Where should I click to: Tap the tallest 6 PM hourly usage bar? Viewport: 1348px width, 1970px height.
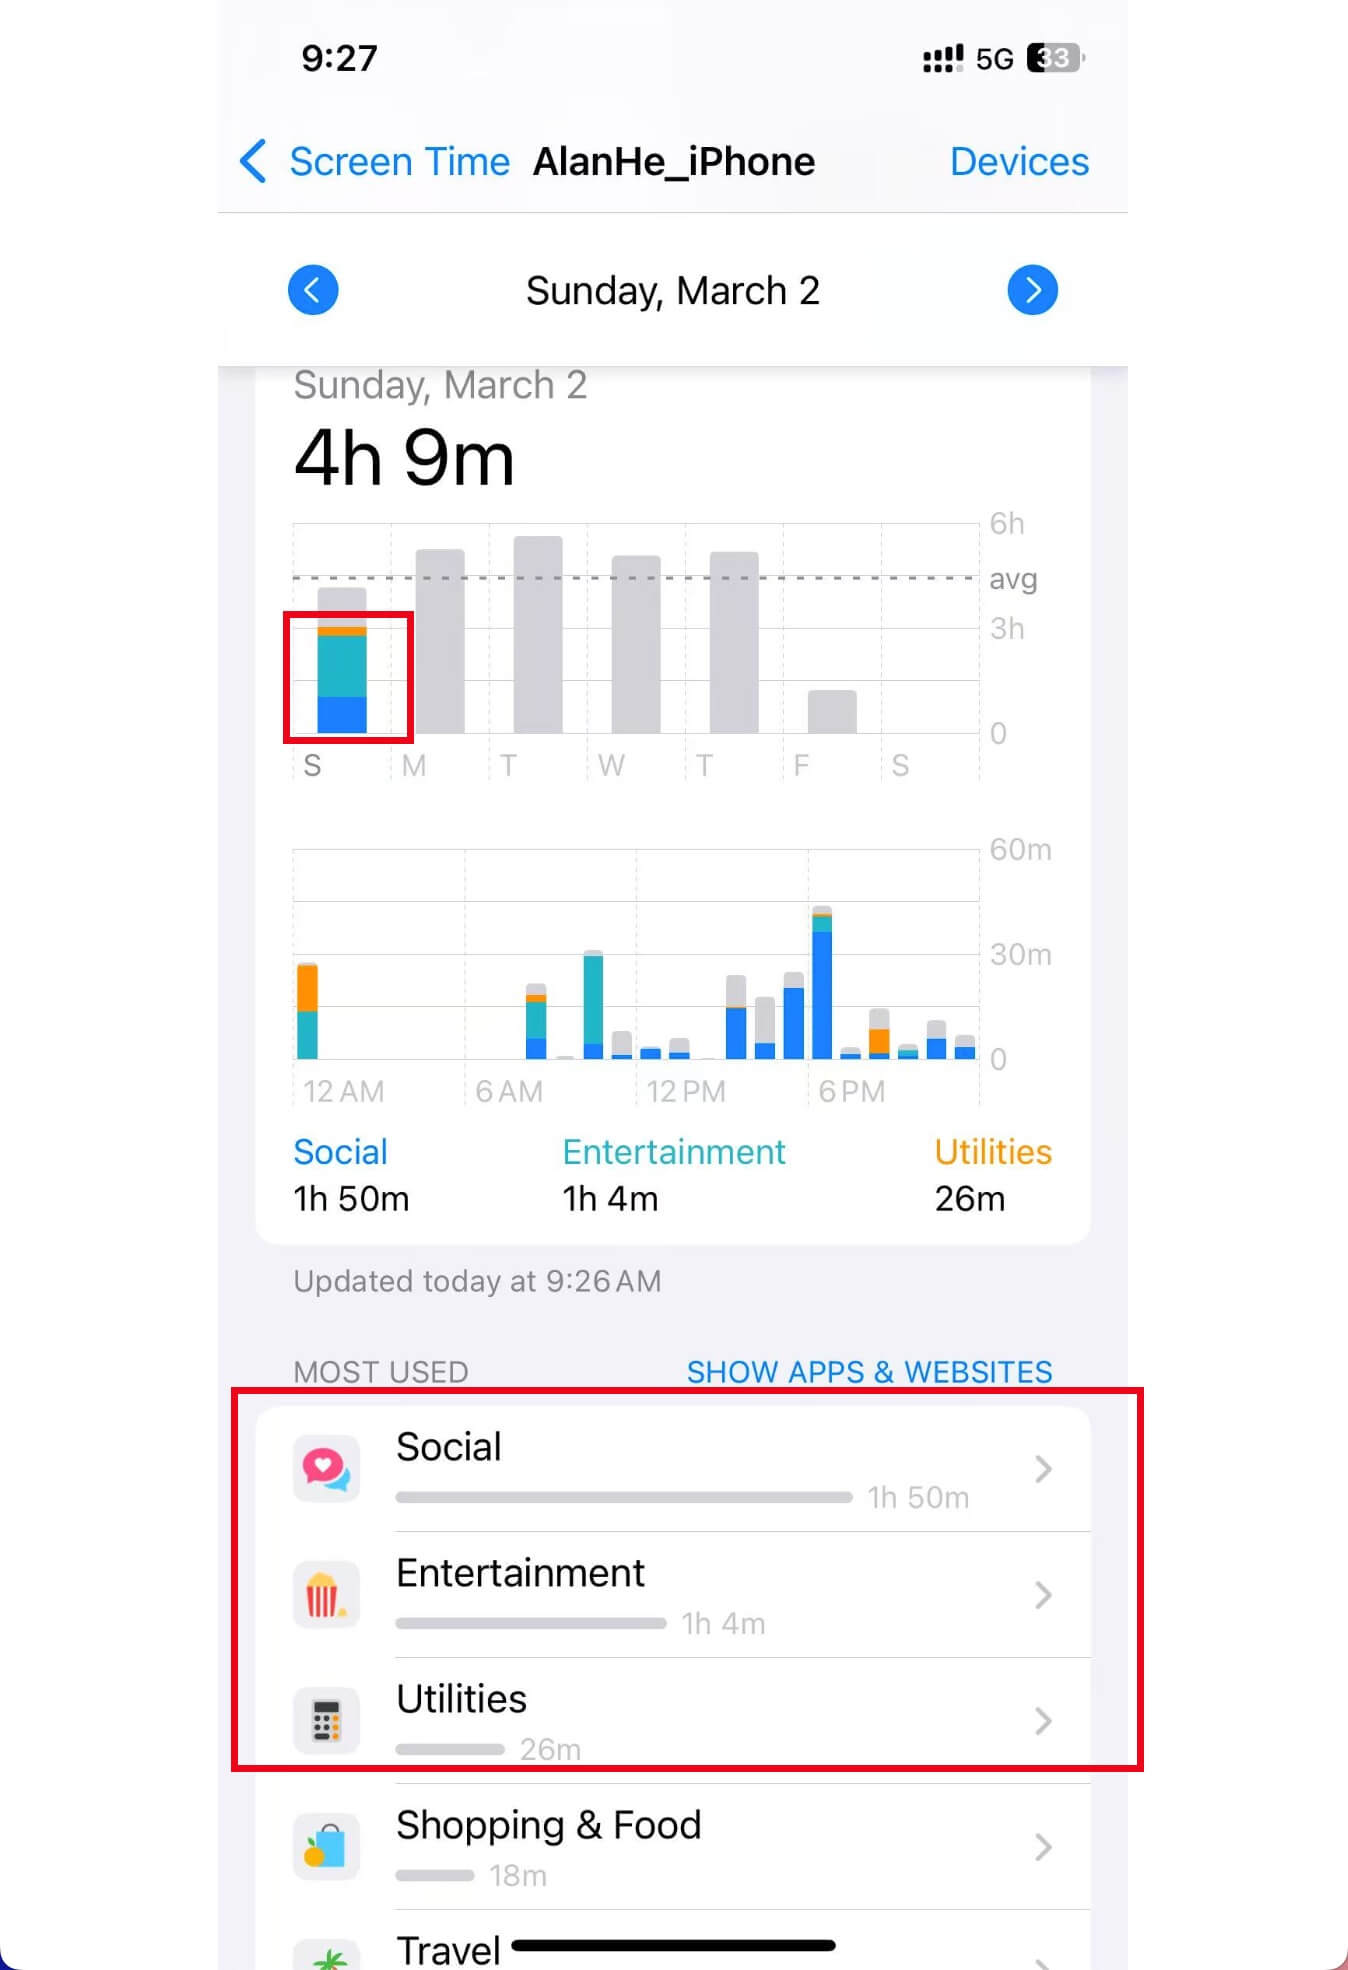click(822, 982)
